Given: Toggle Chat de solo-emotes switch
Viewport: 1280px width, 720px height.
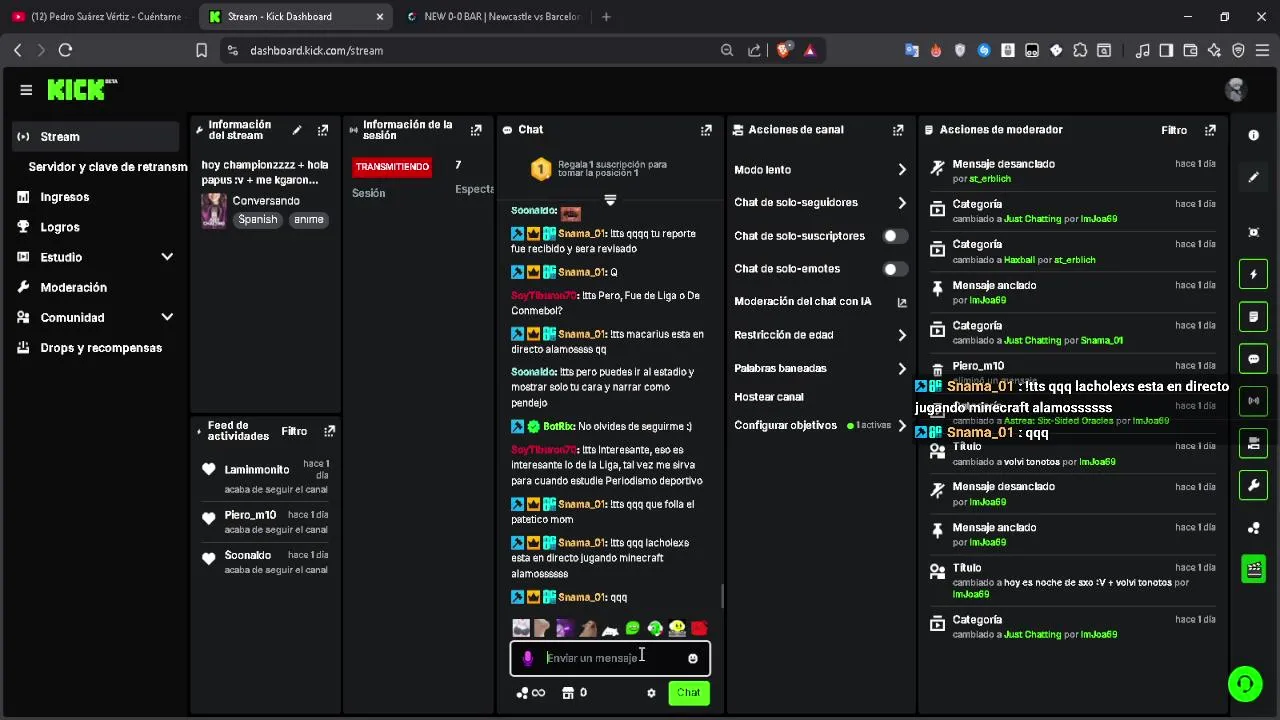Looking at the screenshot, I should point(895,269).
